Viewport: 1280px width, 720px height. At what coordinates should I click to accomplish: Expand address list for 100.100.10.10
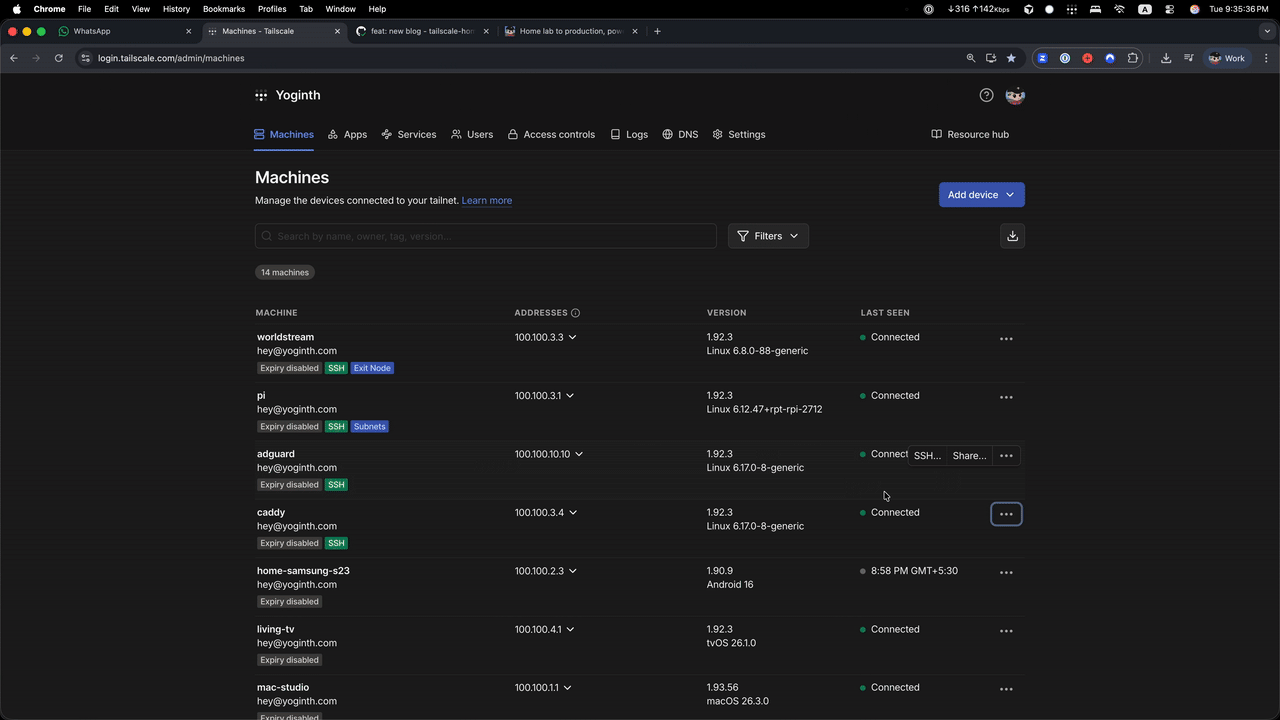(x=579, y=454)
